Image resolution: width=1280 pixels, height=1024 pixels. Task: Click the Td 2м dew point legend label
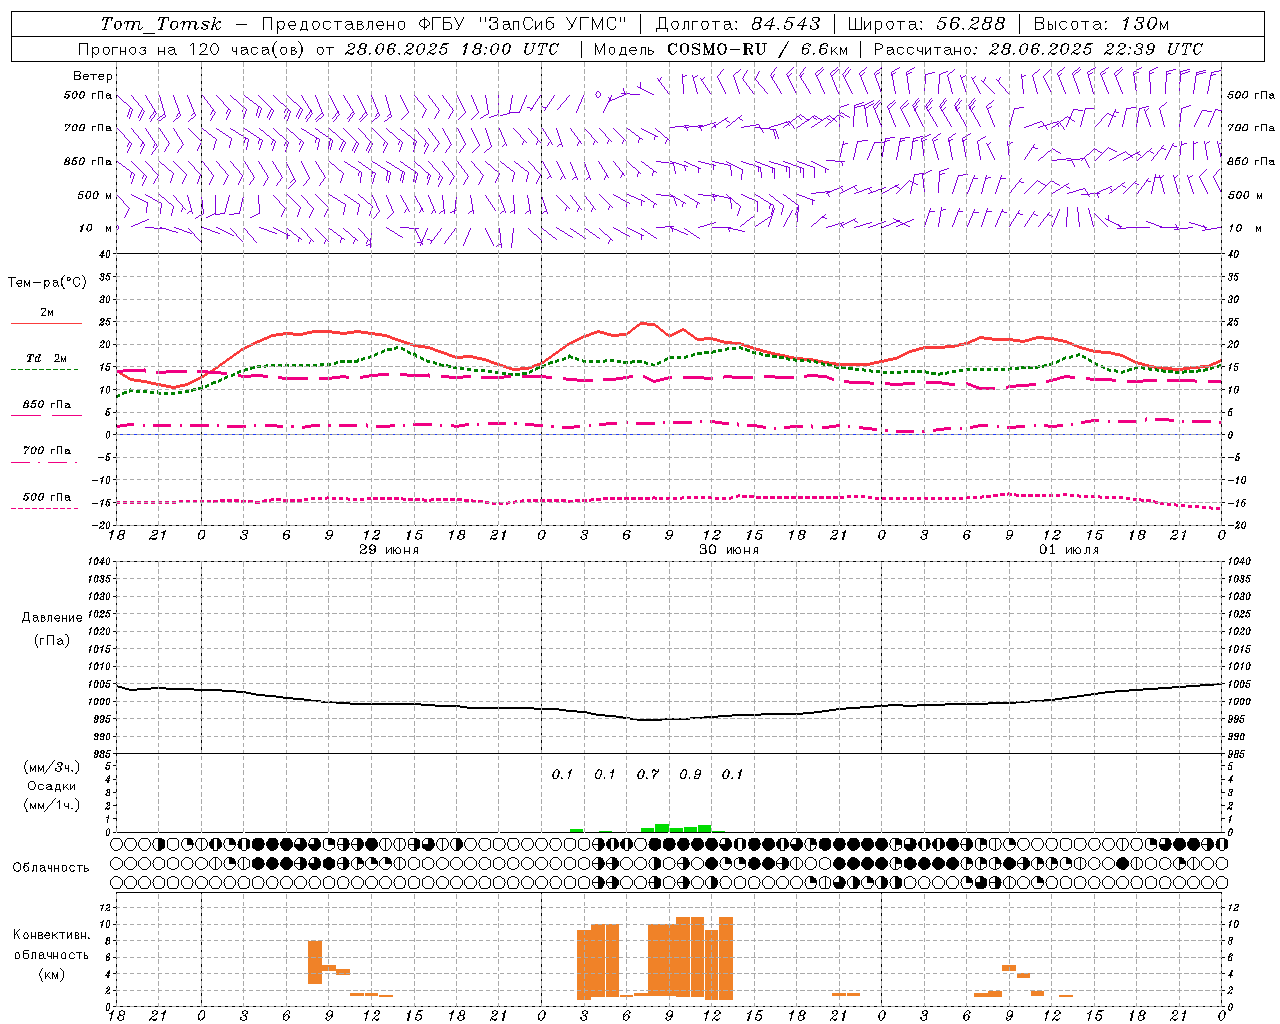[47, 358]
